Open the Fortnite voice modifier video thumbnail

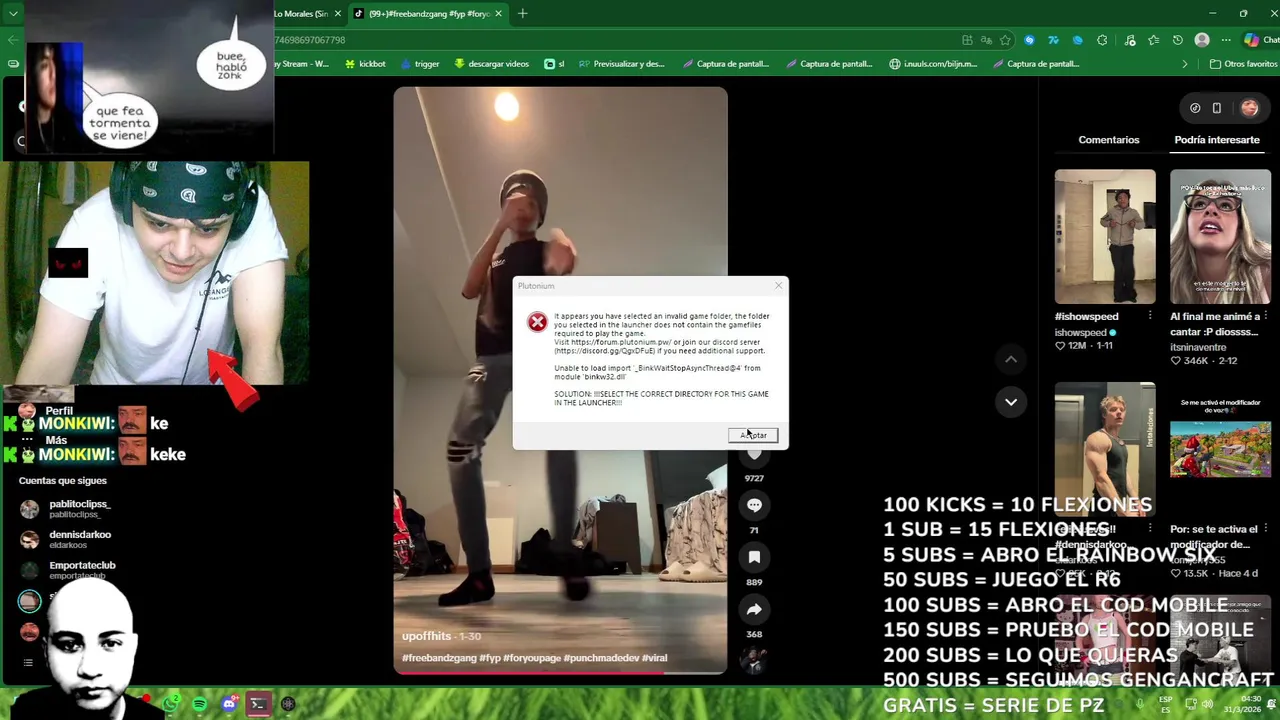click(x=1220, y=447)
